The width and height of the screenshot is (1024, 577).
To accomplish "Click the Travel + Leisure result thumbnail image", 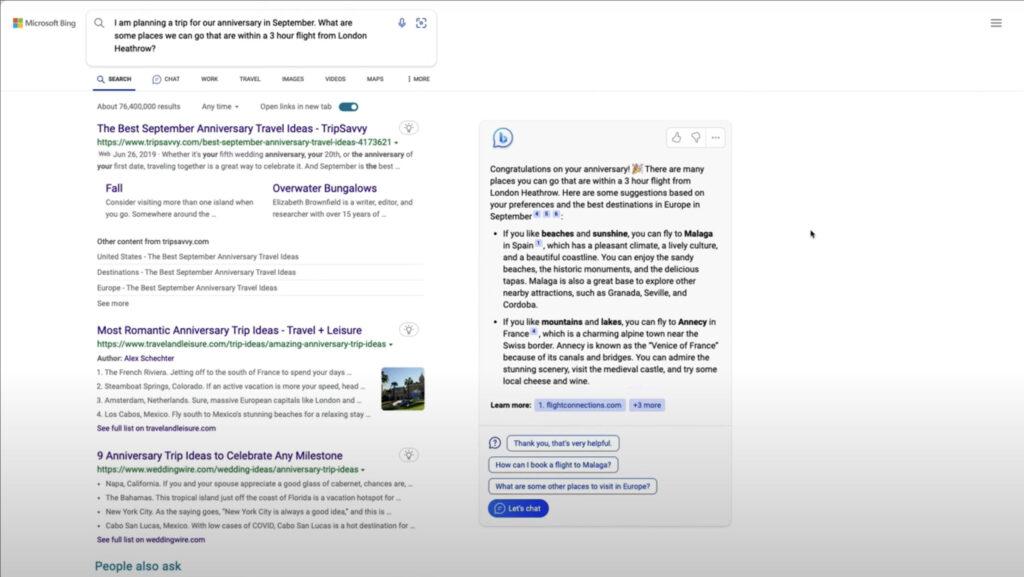I will tap(402, 389).
